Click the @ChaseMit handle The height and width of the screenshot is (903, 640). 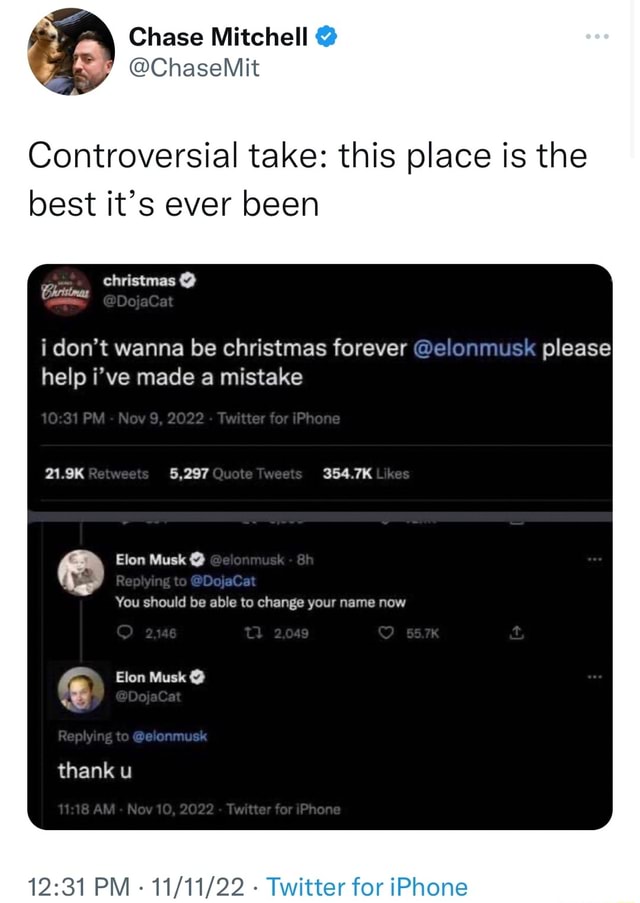pos(192,70)
